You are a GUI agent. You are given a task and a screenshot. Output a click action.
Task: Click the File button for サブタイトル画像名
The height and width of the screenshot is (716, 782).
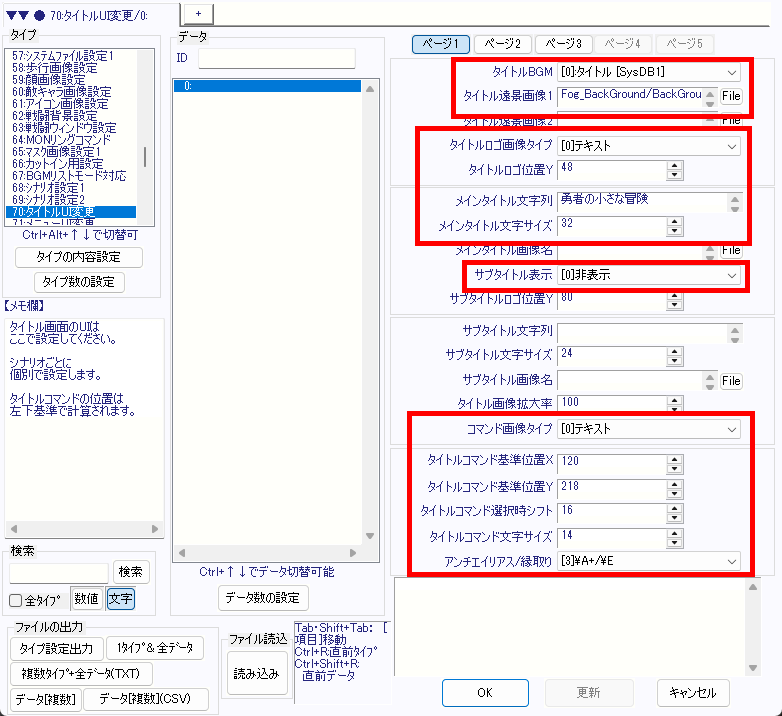coord(731,381)
